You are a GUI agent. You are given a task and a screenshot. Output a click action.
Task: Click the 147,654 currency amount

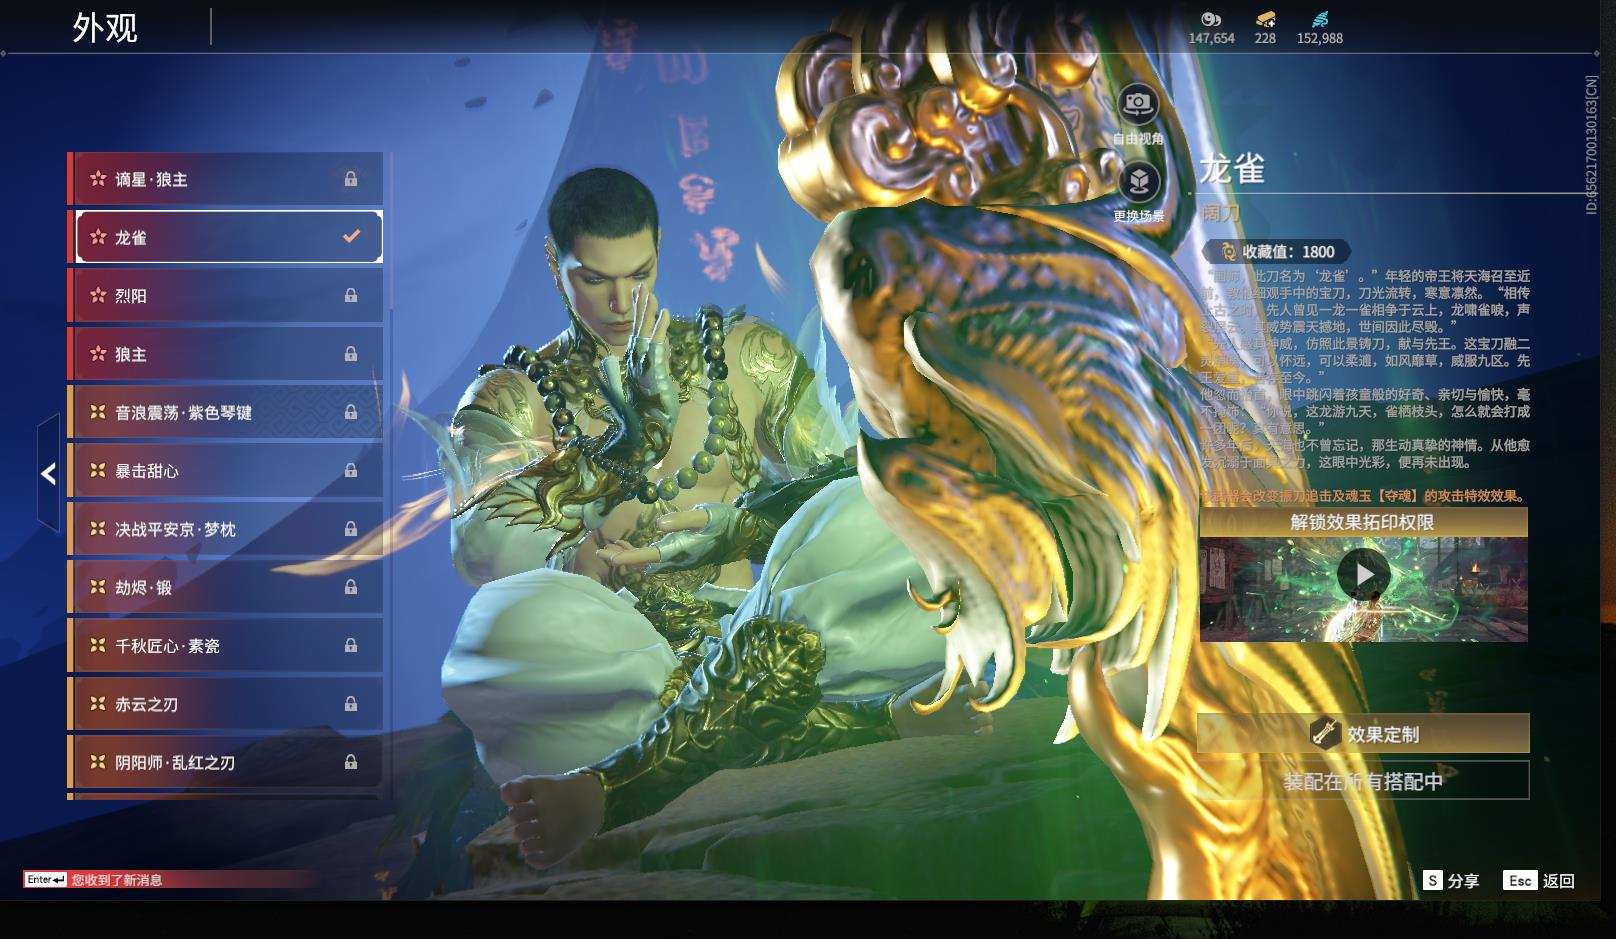(x=1211, y=38)
